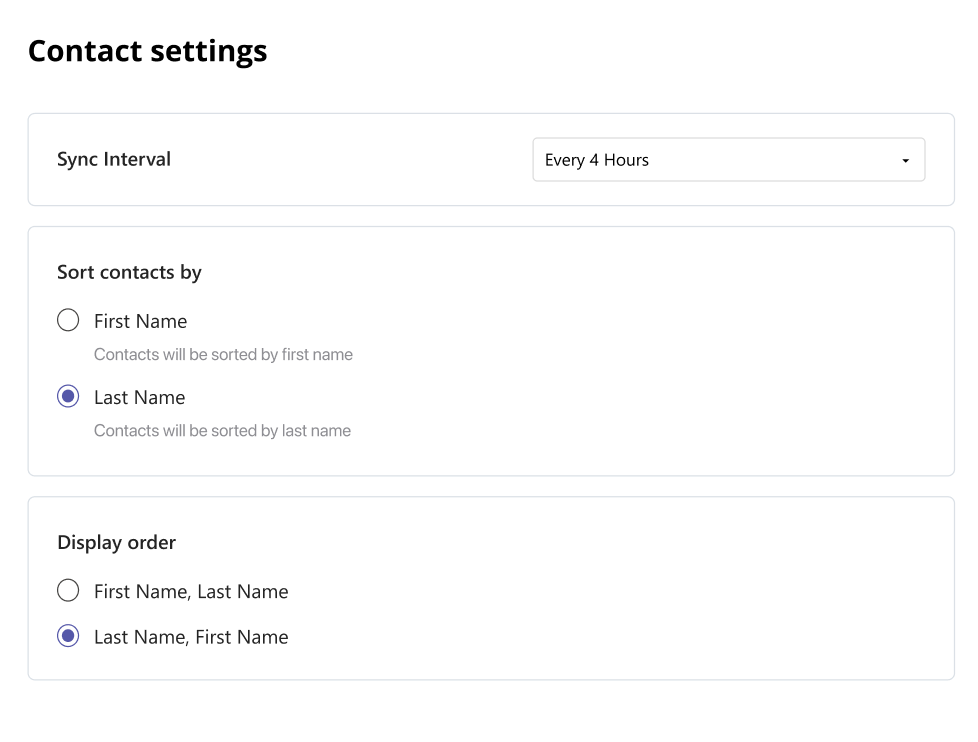This screenshot has height=742, width=978.
Task: Click the Sort contacts by section title
Action: coord(129,272)
